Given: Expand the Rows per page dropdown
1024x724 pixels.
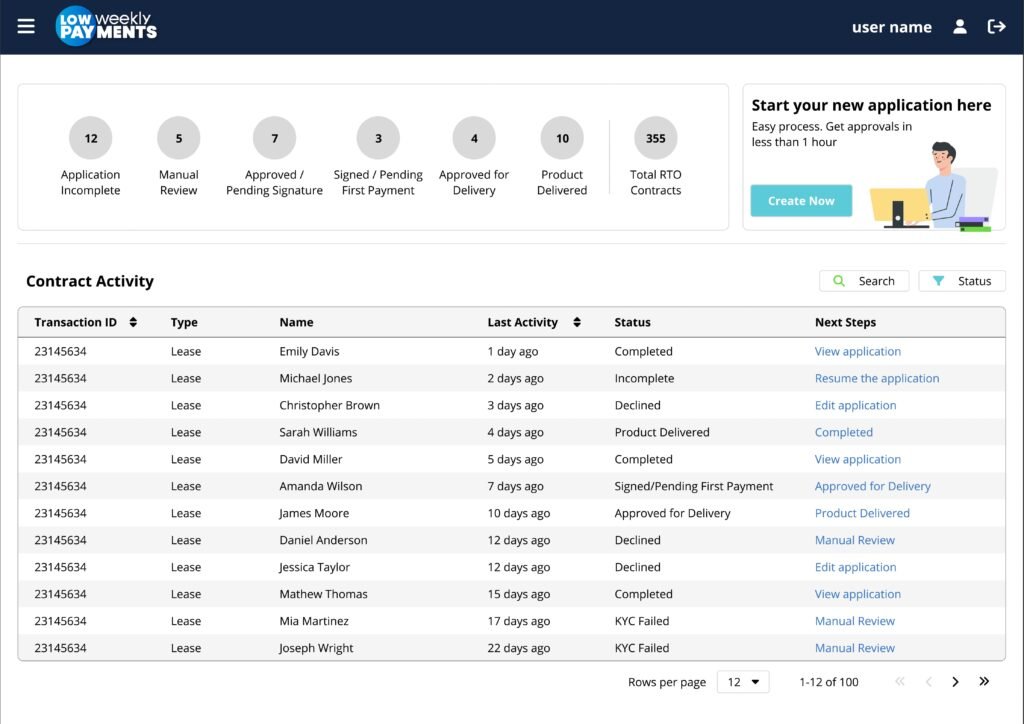Looking at the screenshot, I should click(742, 682).
